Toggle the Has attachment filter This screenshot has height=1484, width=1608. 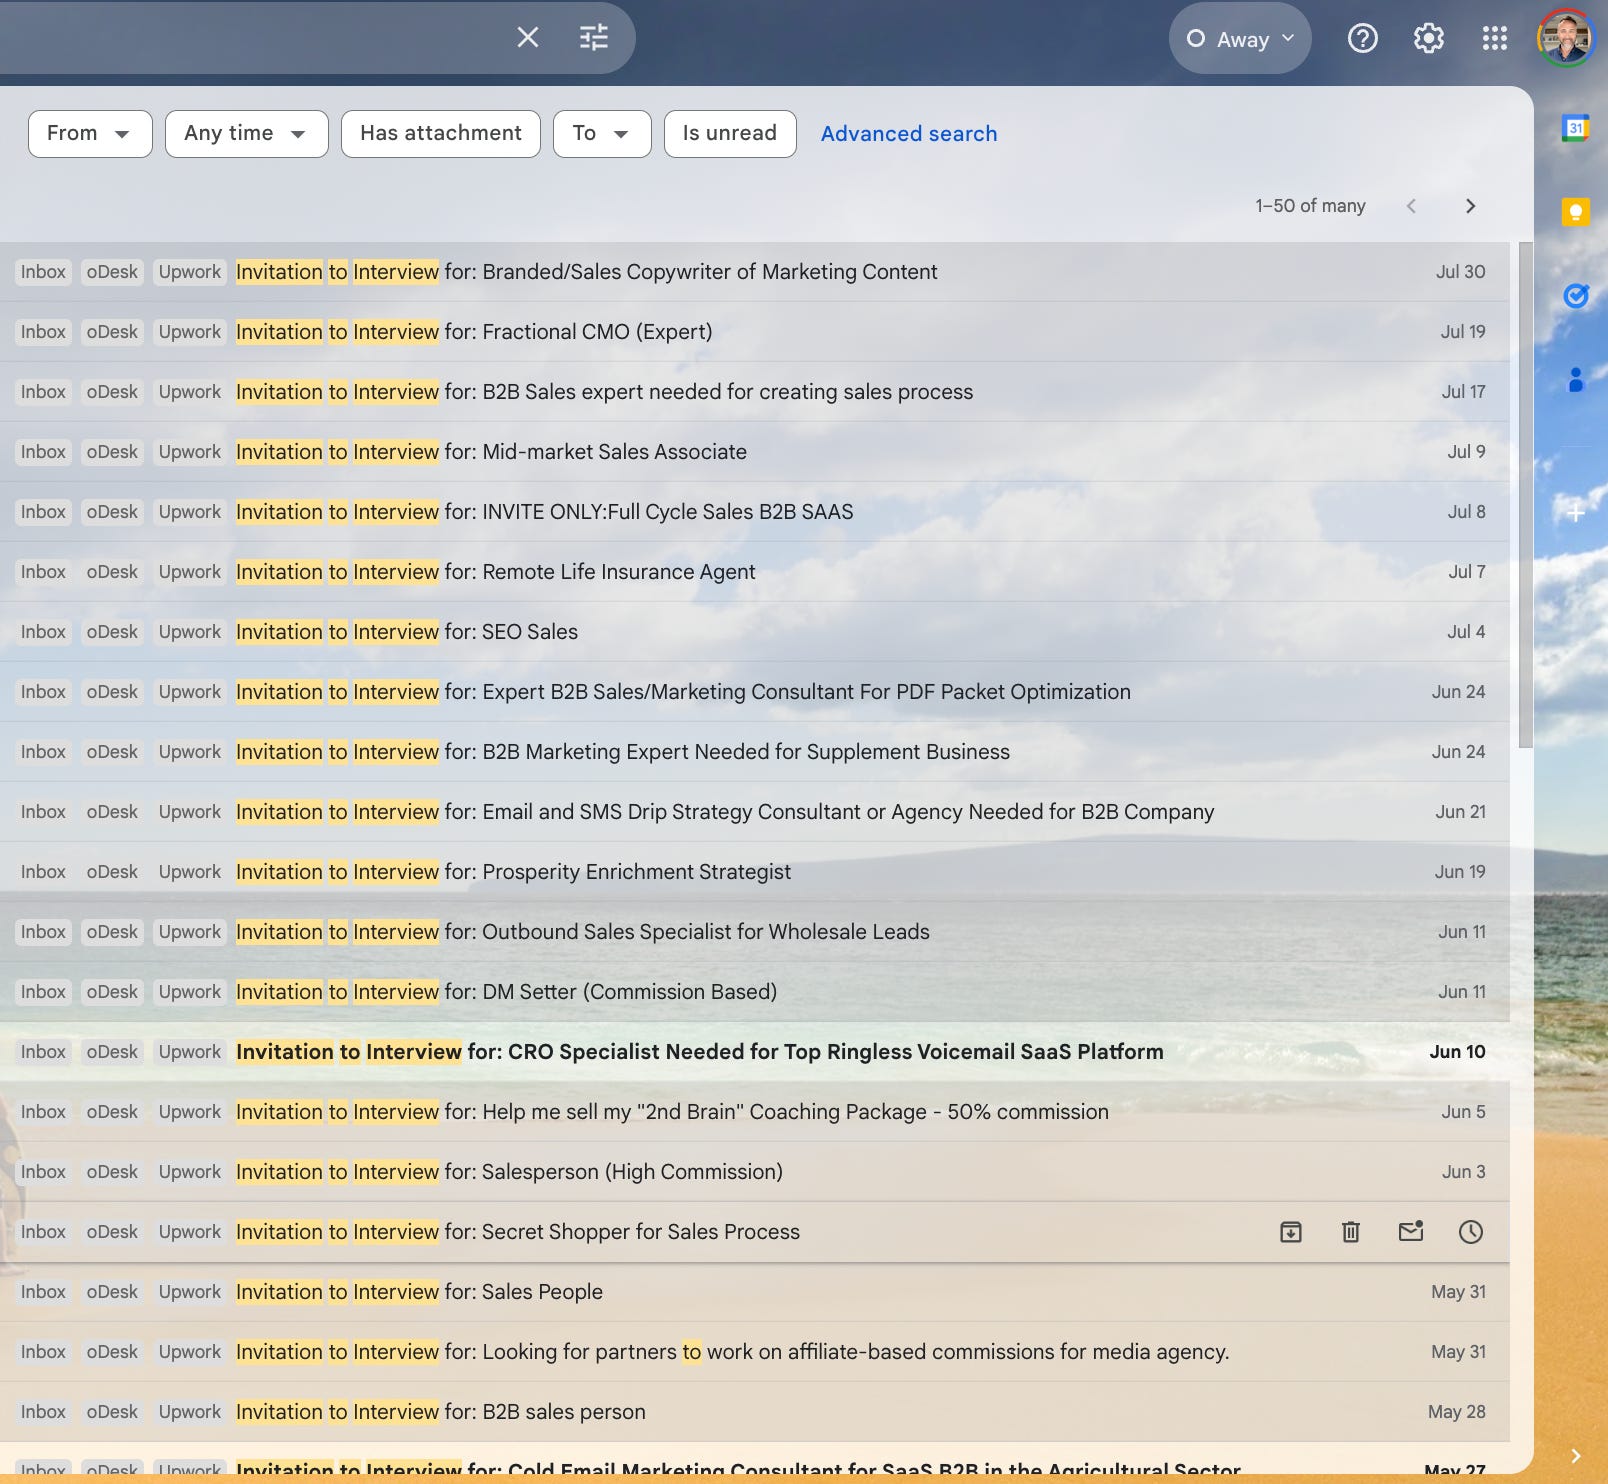coord(441,134)
